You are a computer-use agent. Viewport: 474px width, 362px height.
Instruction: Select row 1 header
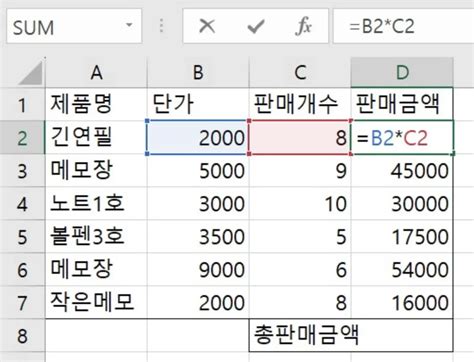pos(22,105)
